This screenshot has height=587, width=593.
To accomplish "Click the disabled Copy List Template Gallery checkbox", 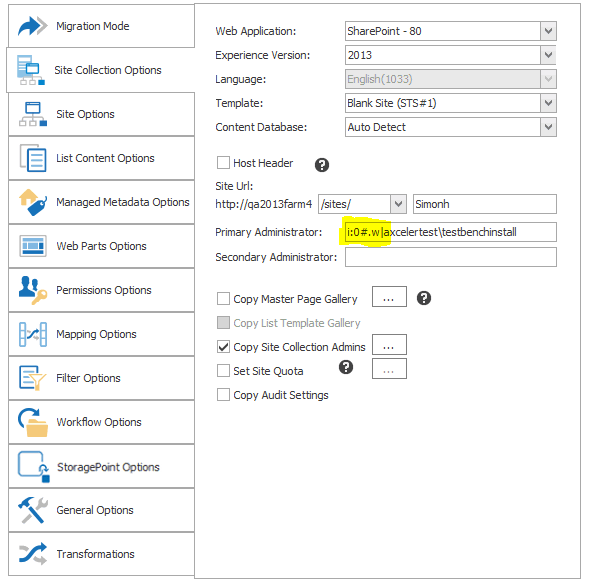I will click(223, 323).
